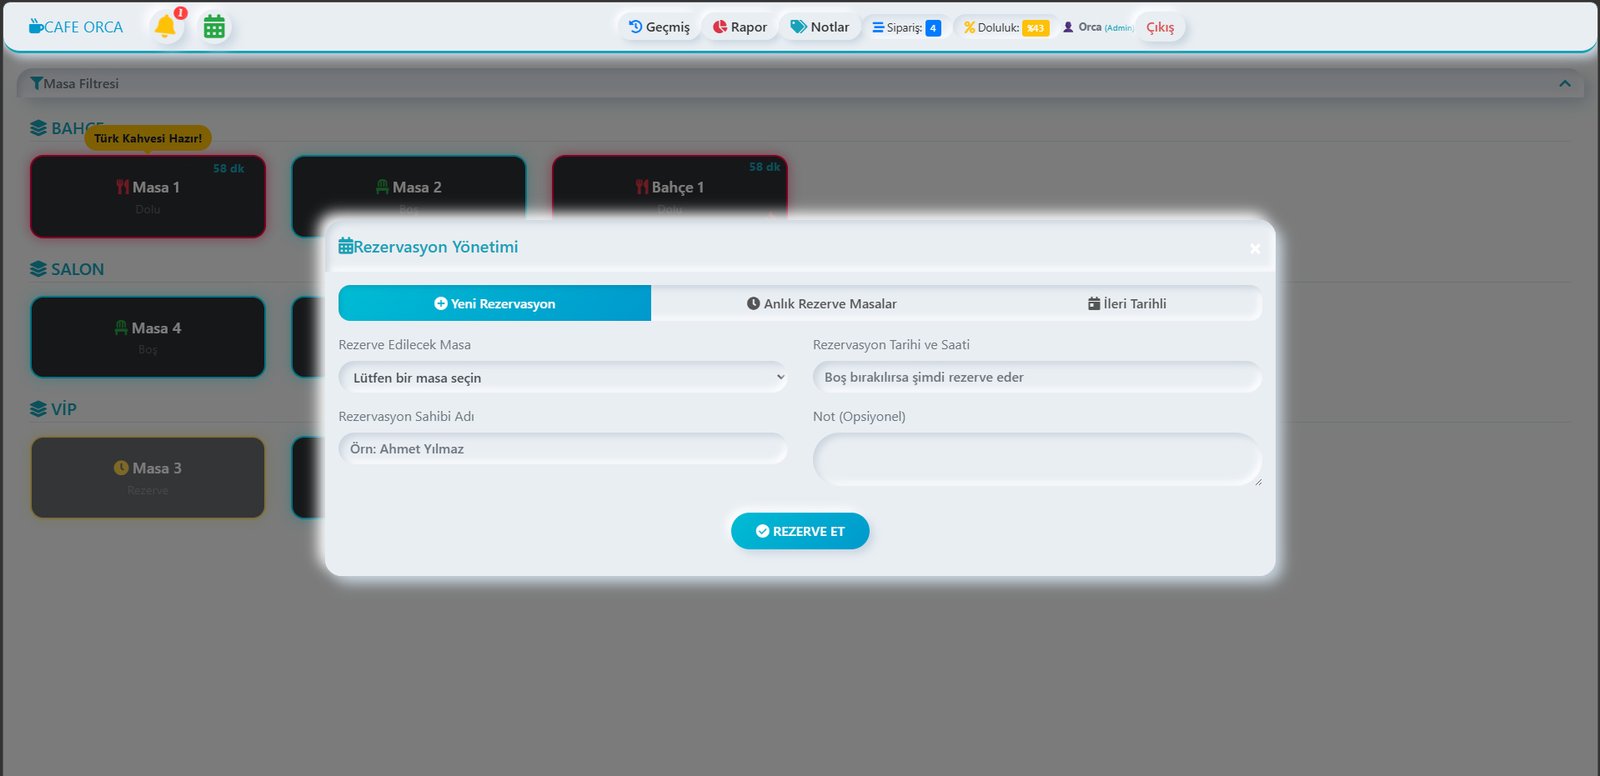Viewport: 1600px width, 776px height.
Task: Select the Yeni Rezervasyon tab
Action: [495, 303]
